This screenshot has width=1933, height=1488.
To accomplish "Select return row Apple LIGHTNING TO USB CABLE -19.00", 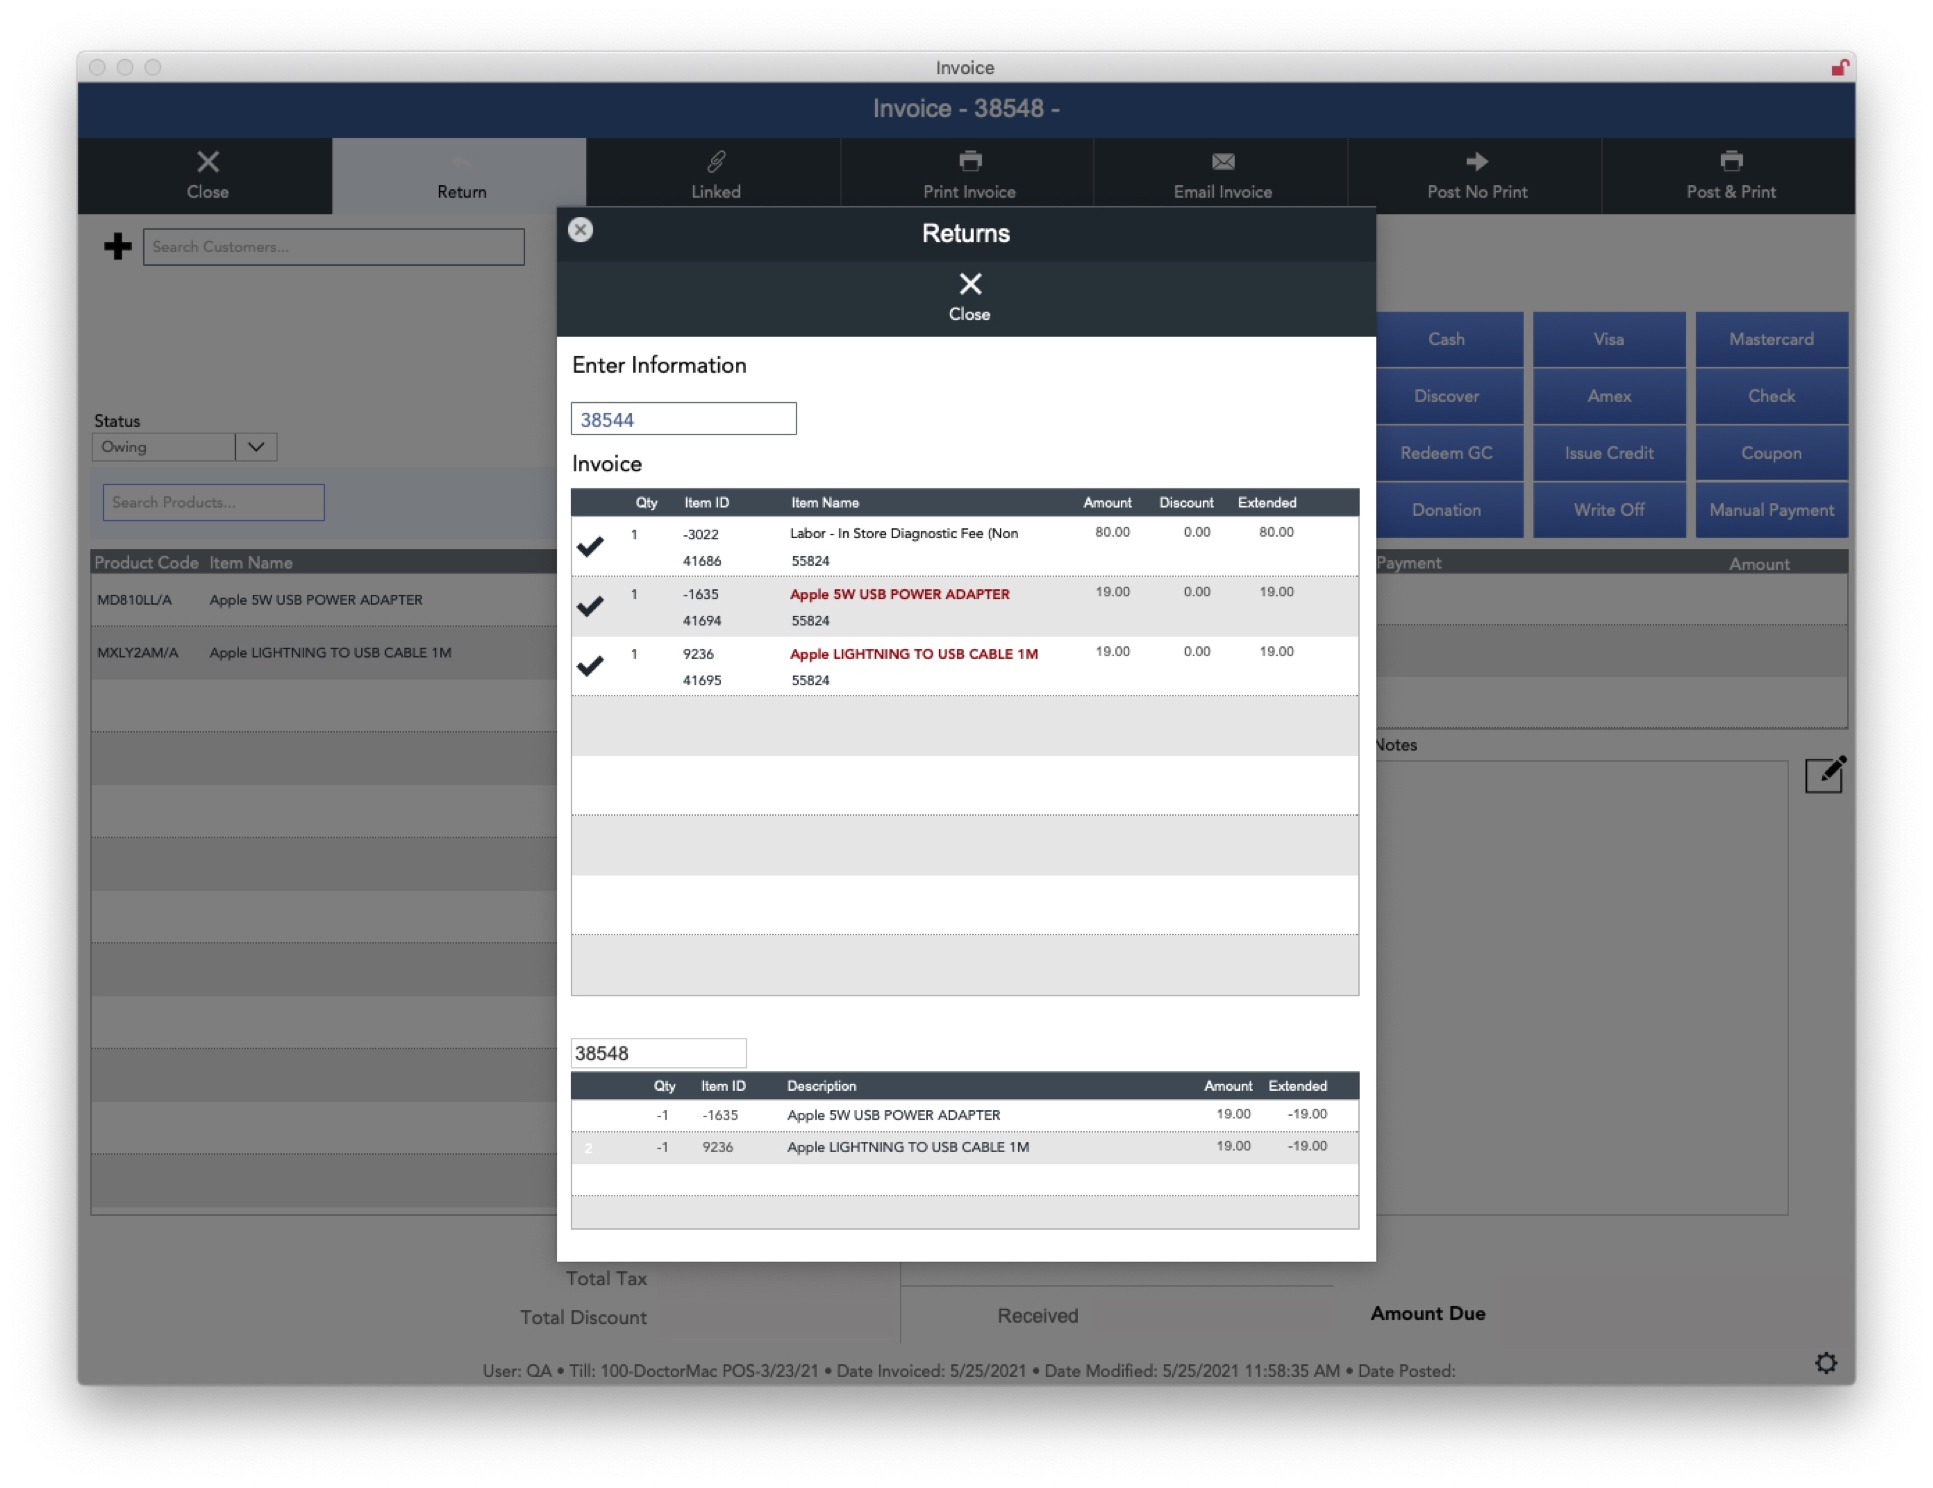I will (964, 1147).
